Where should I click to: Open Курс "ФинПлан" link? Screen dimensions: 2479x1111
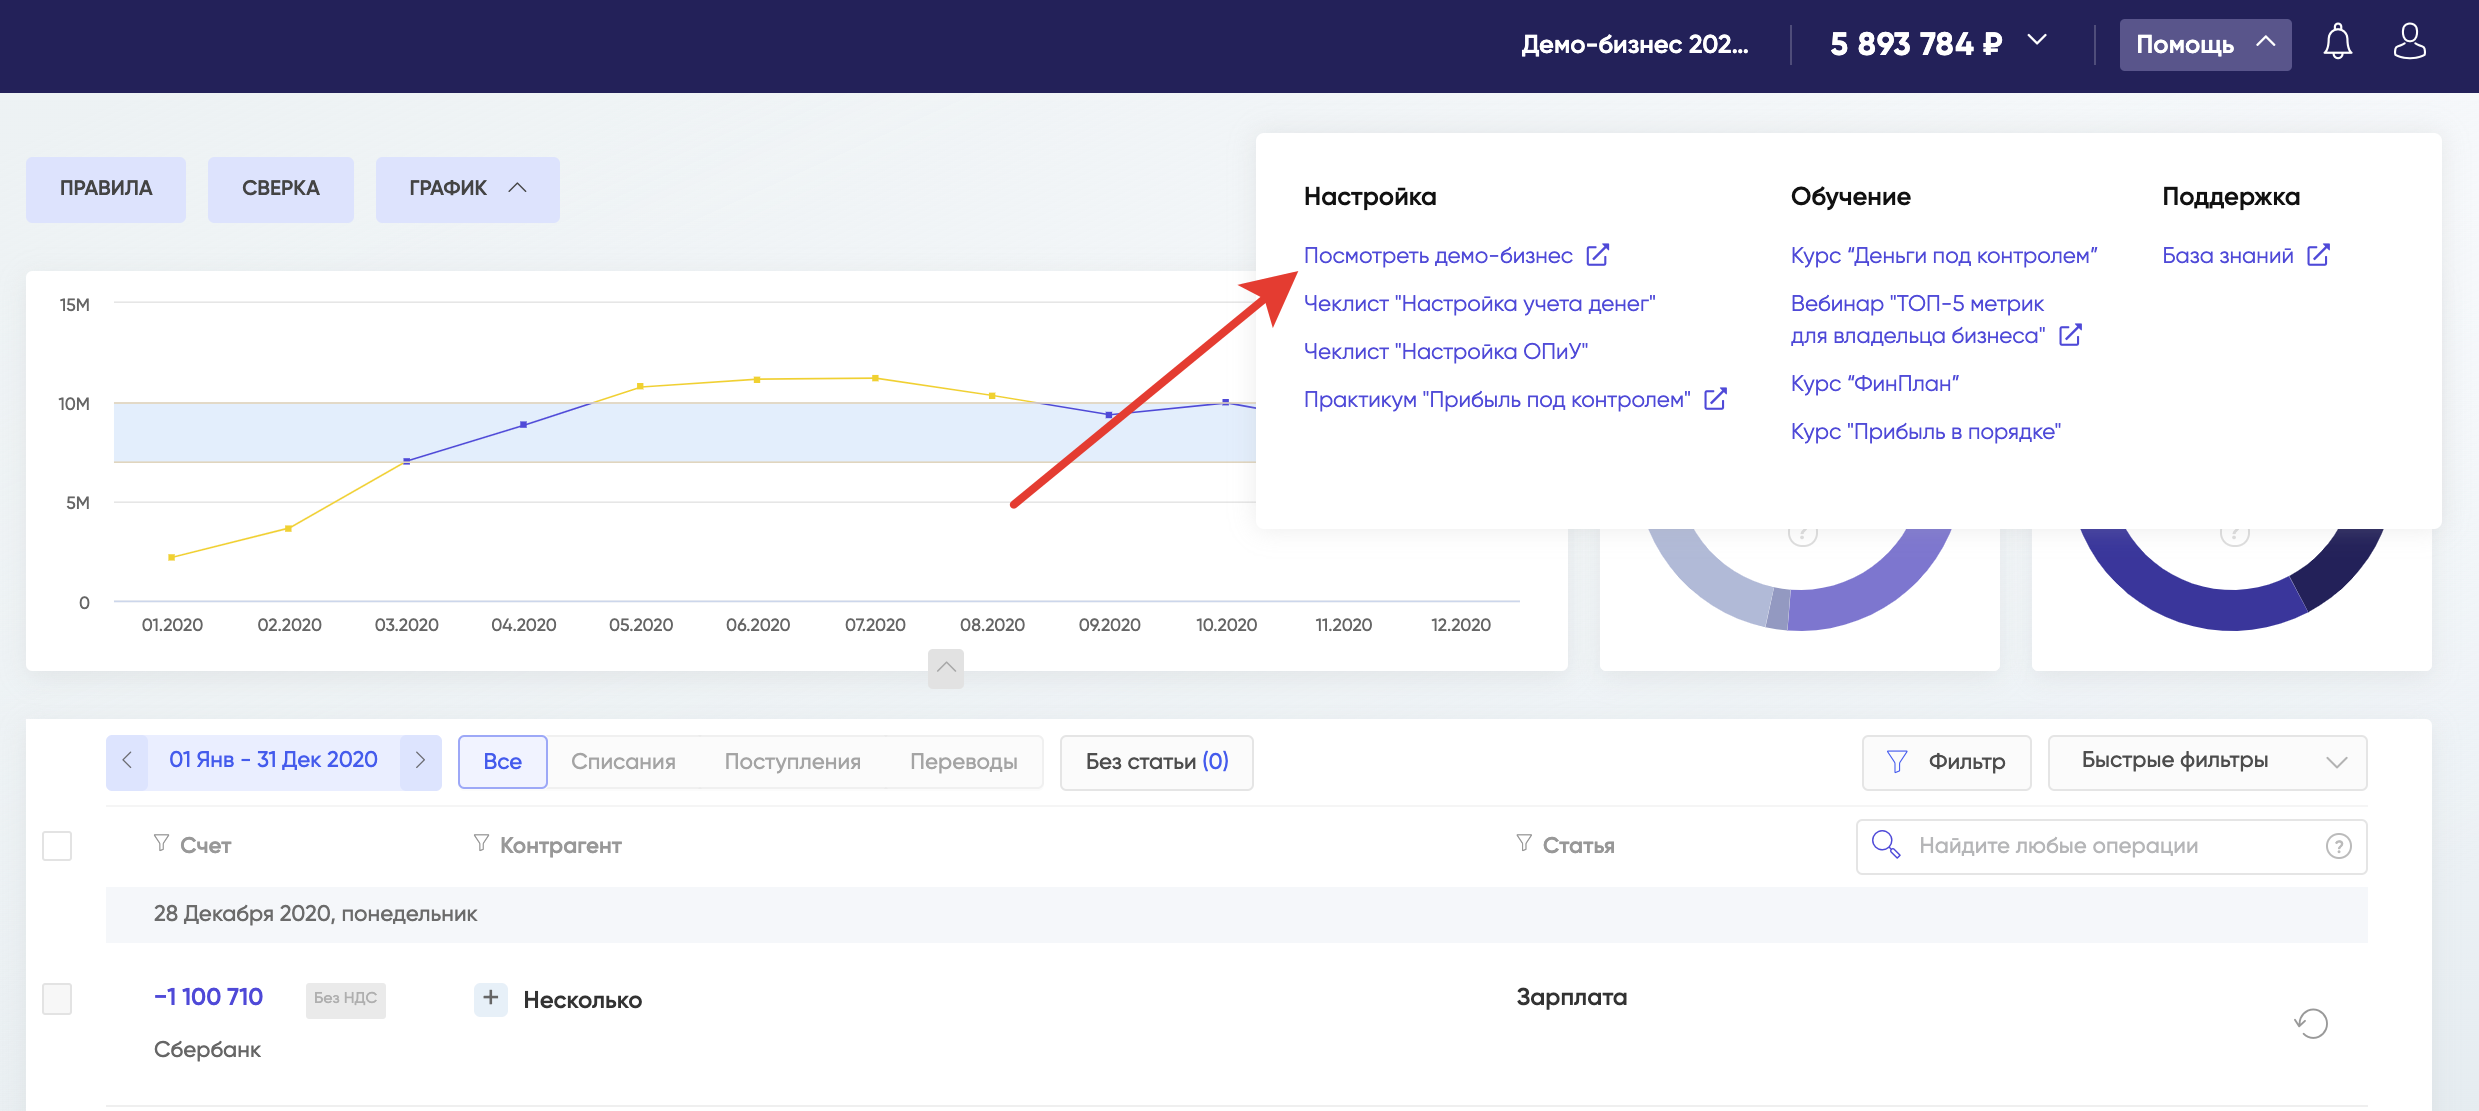click(1874, 384)
